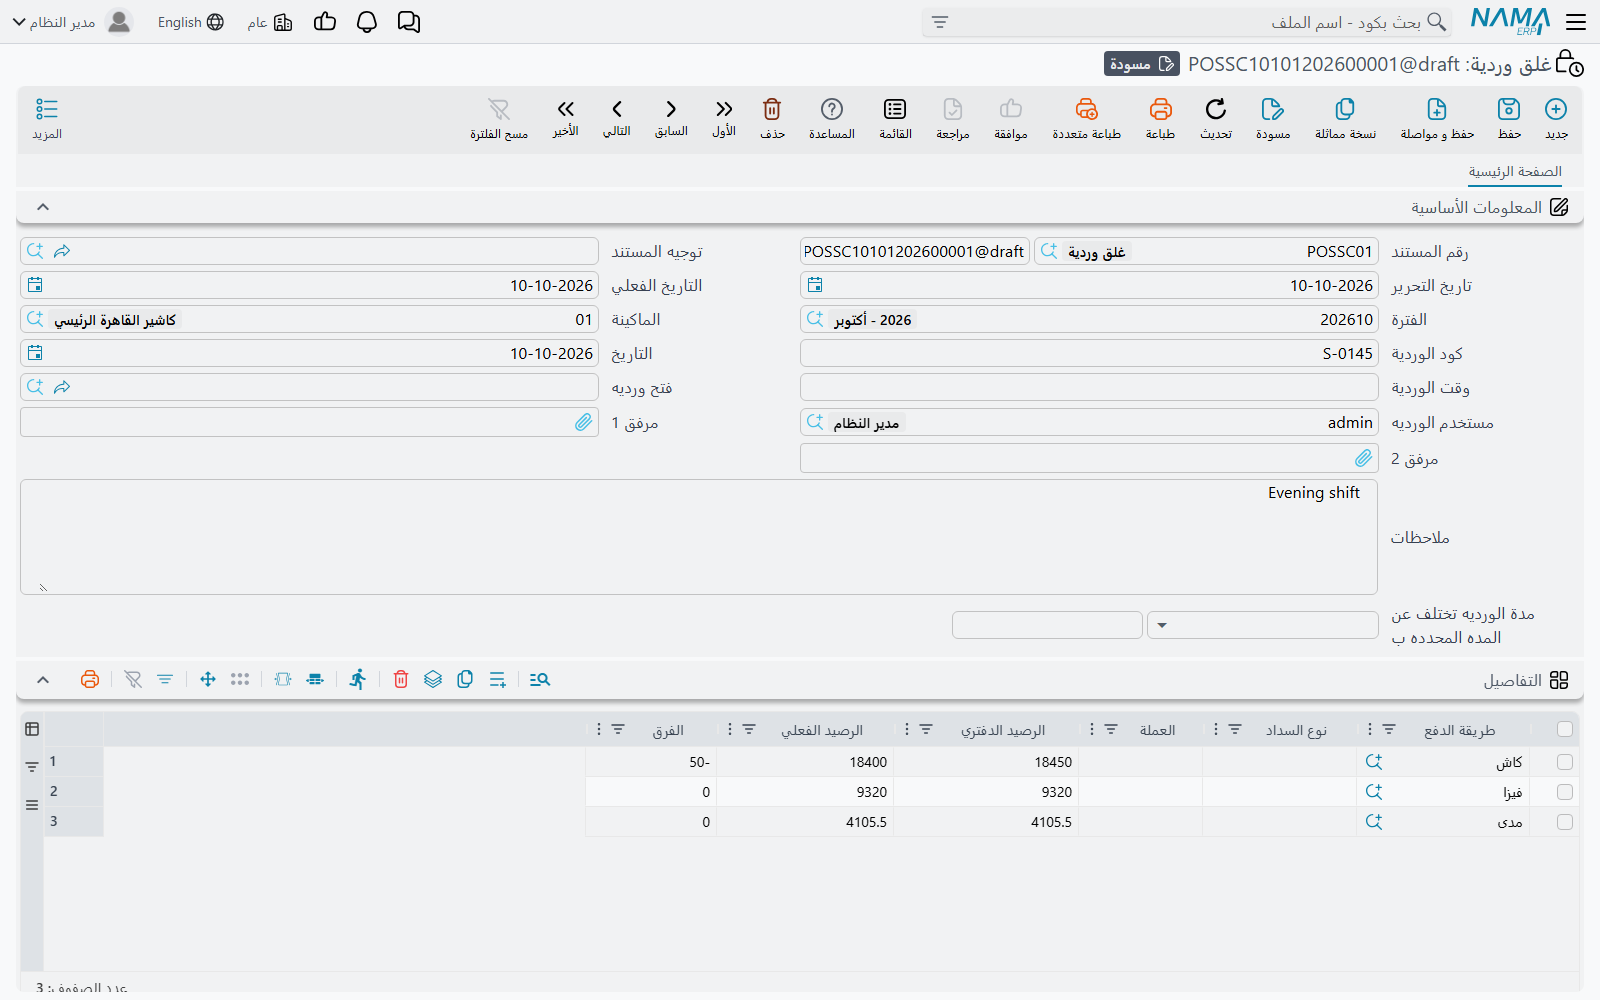Open المساعدة (help) icon

(x=832, y=109)
